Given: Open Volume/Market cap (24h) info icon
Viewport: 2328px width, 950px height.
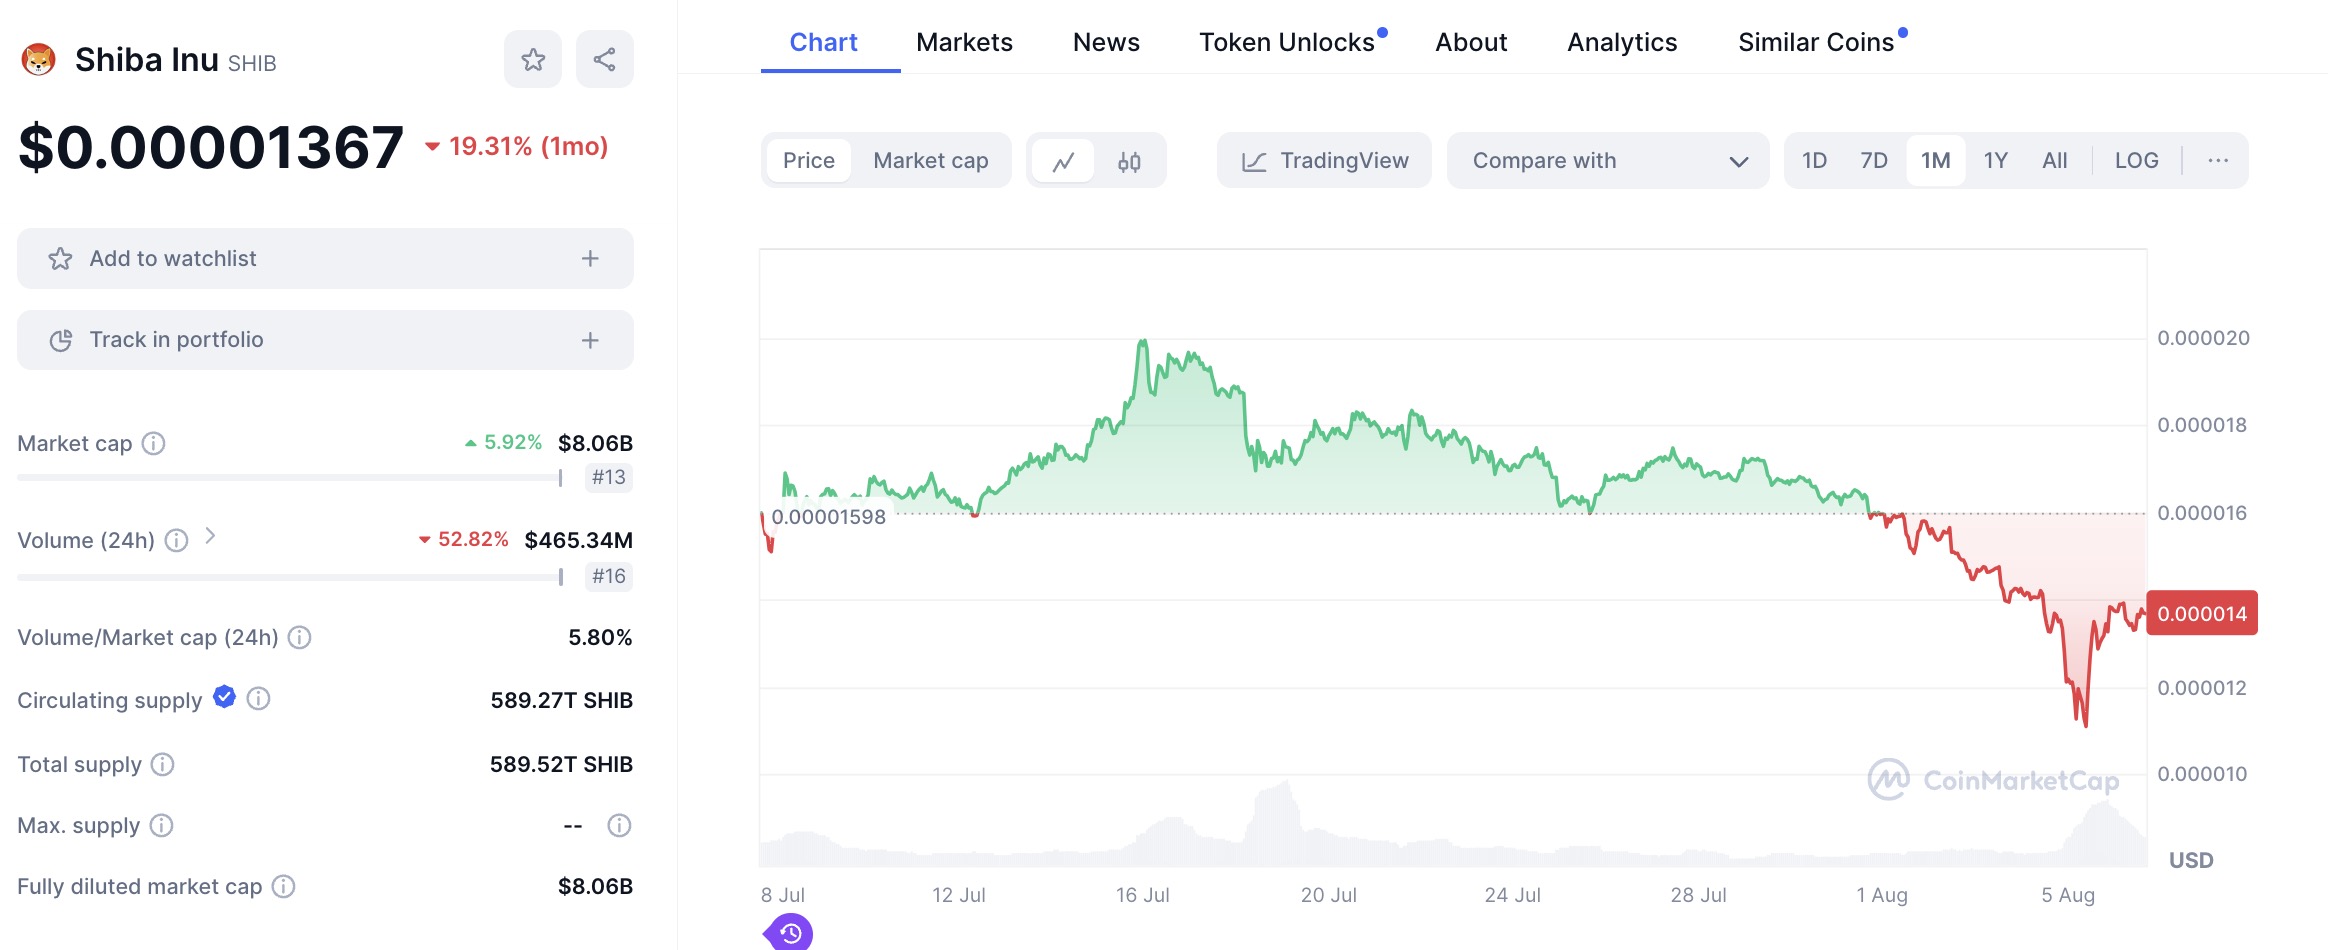Looking at the screenshot, I should point(299,637).
